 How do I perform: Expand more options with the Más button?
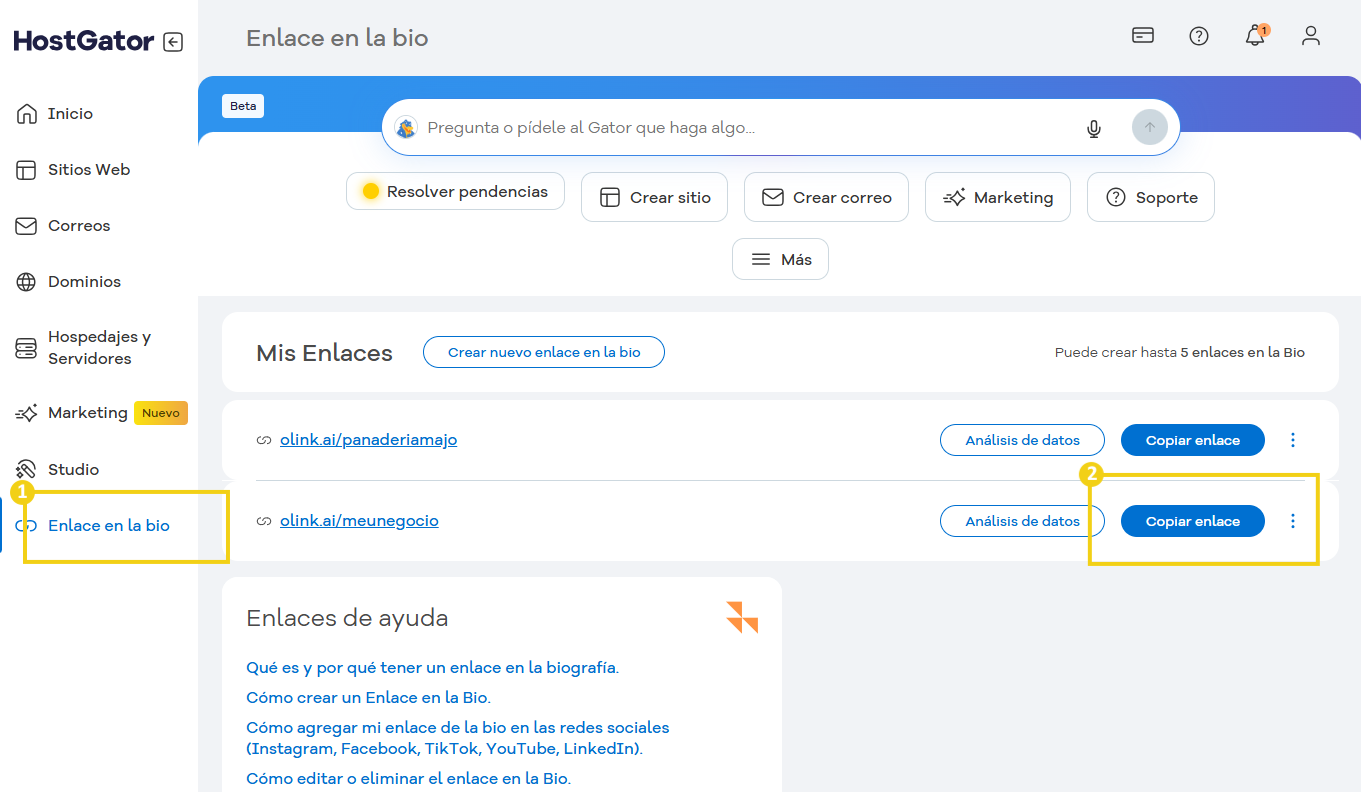(x=780, y=258)
